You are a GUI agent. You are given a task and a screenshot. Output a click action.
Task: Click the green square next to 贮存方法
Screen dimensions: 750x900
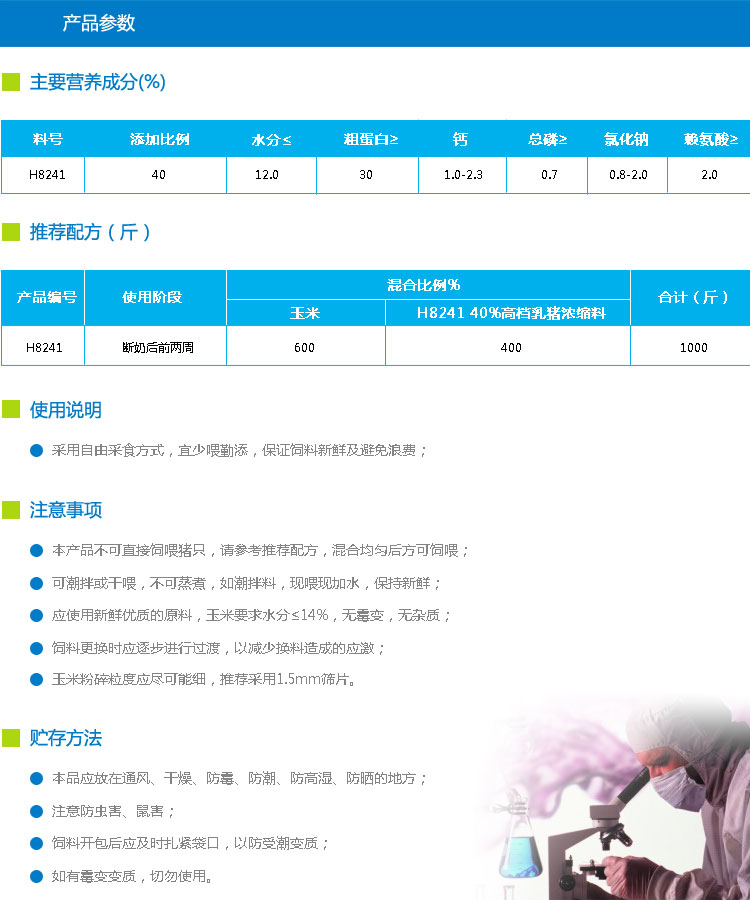pos(11,738)
